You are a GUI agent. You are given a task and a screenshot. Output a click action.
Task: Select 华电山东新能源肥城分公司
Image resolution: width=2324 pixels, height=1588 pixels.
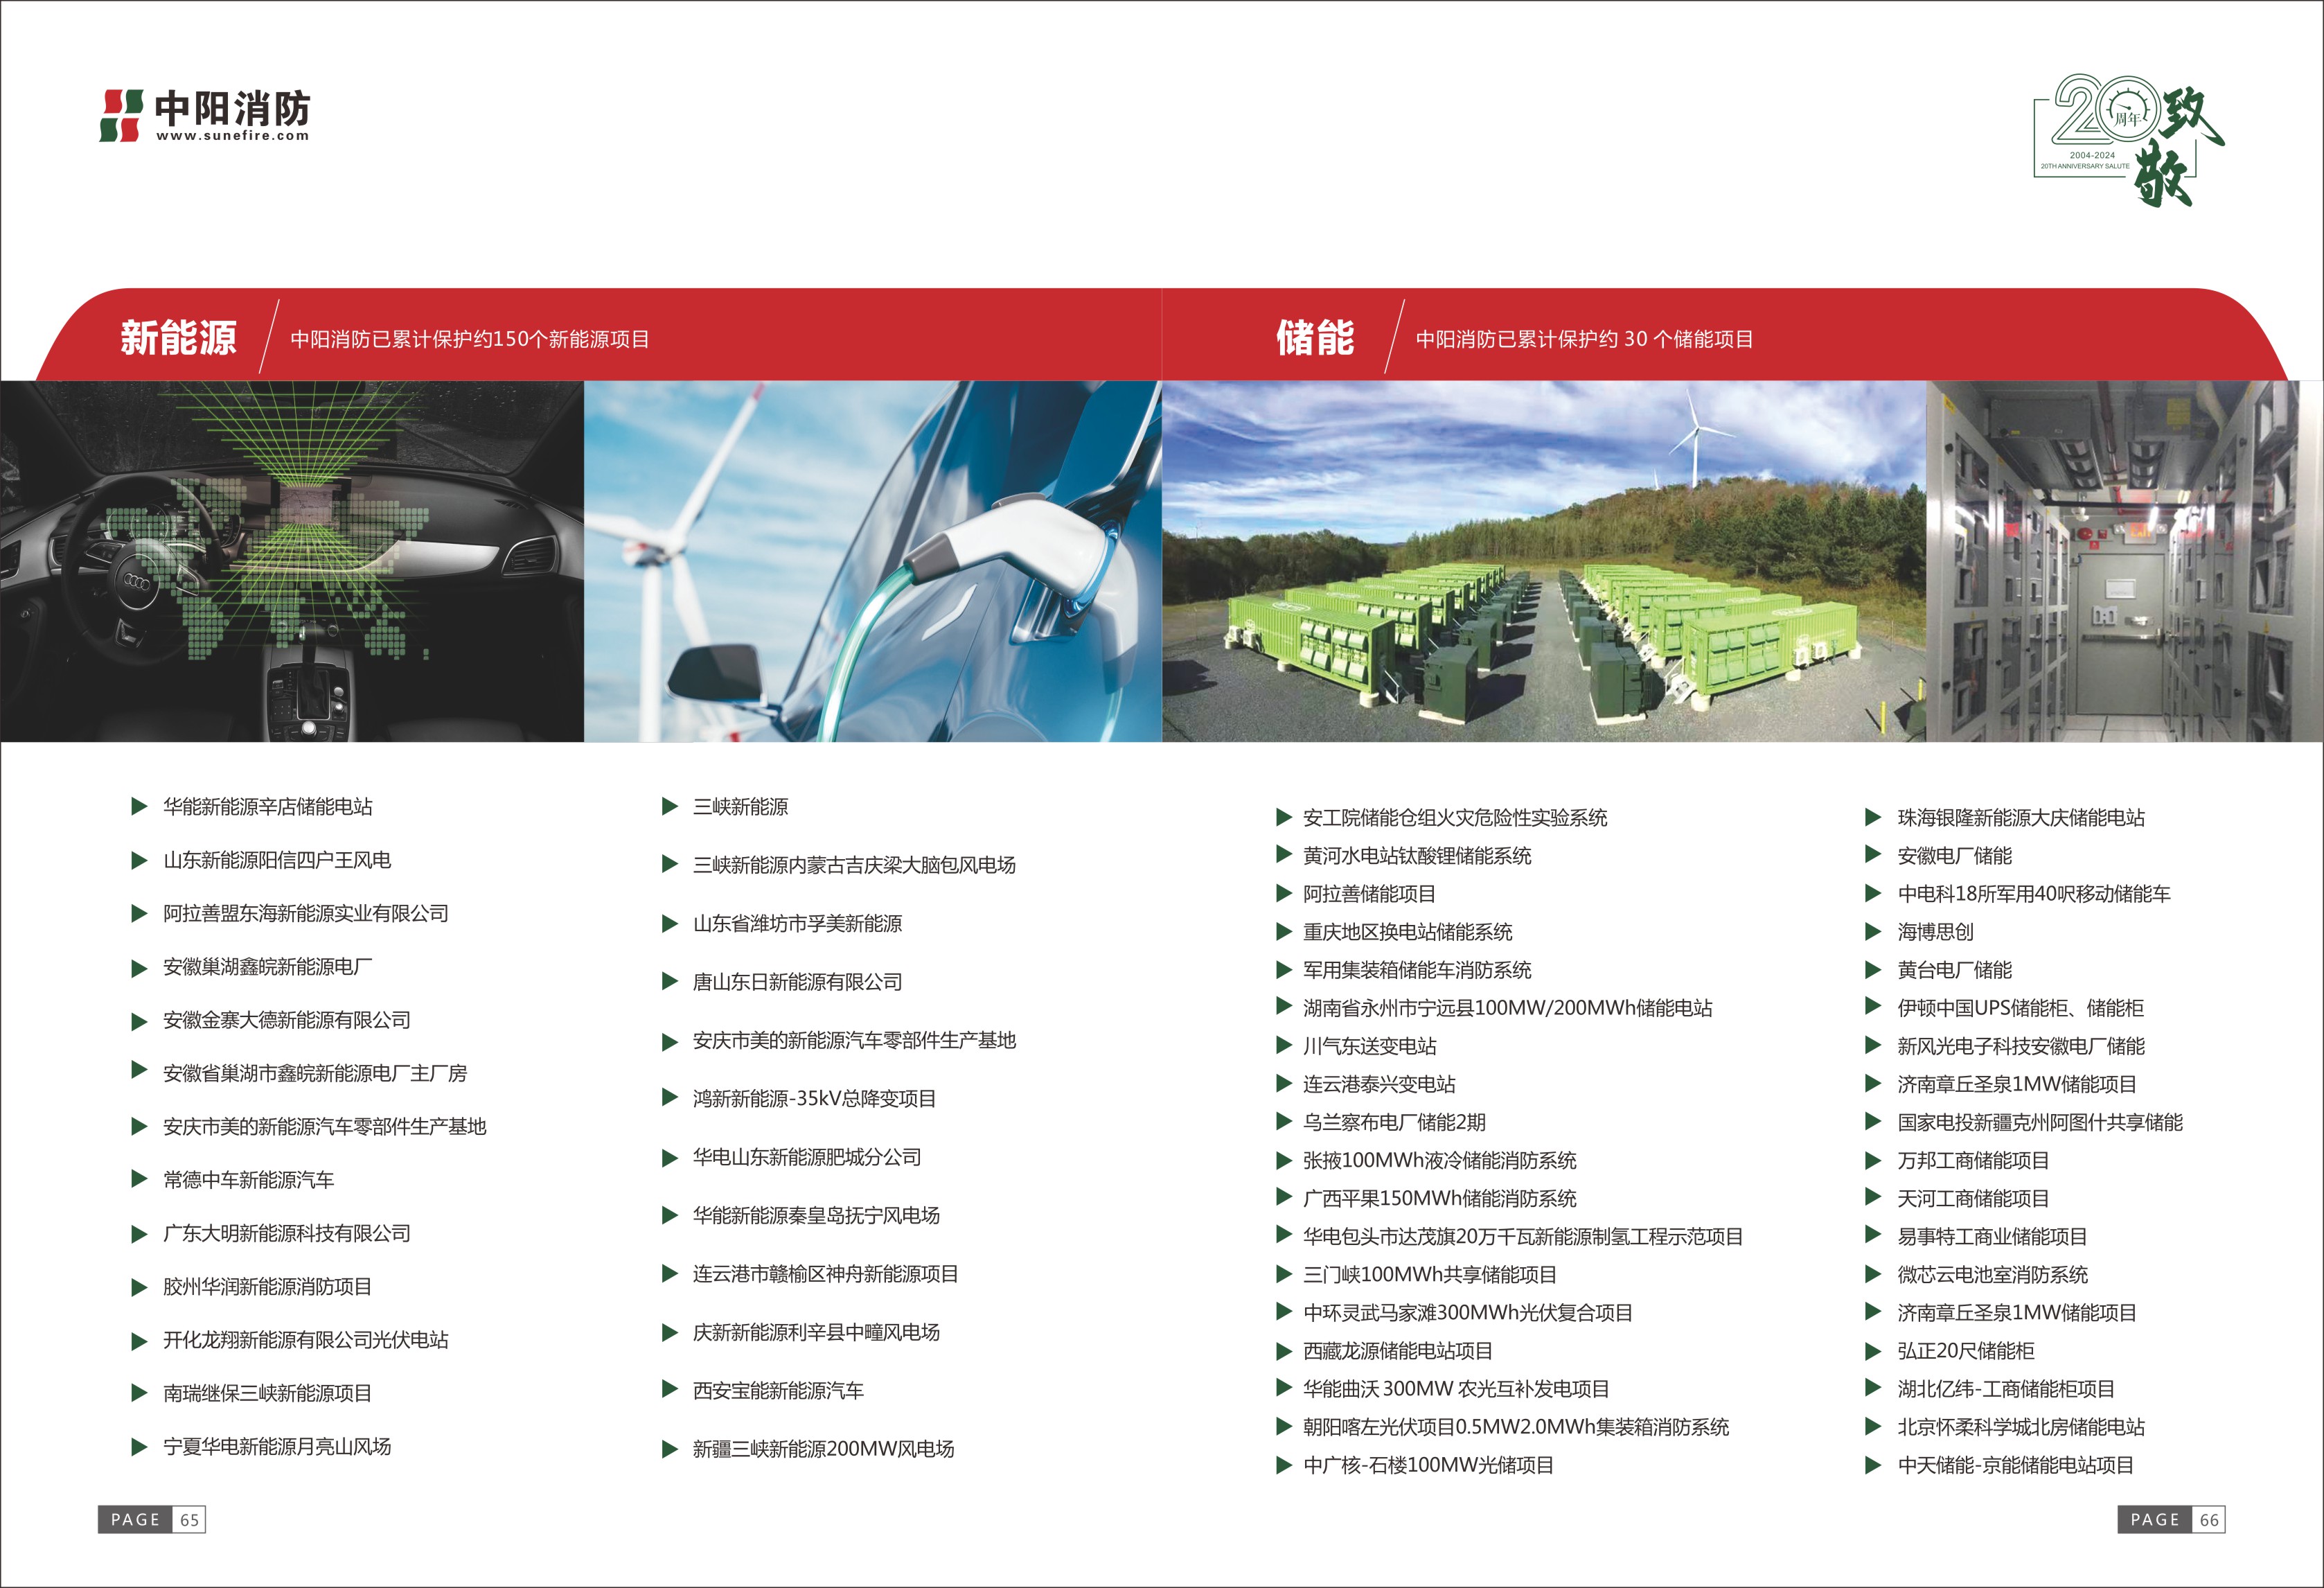(x=807, y=1157)
